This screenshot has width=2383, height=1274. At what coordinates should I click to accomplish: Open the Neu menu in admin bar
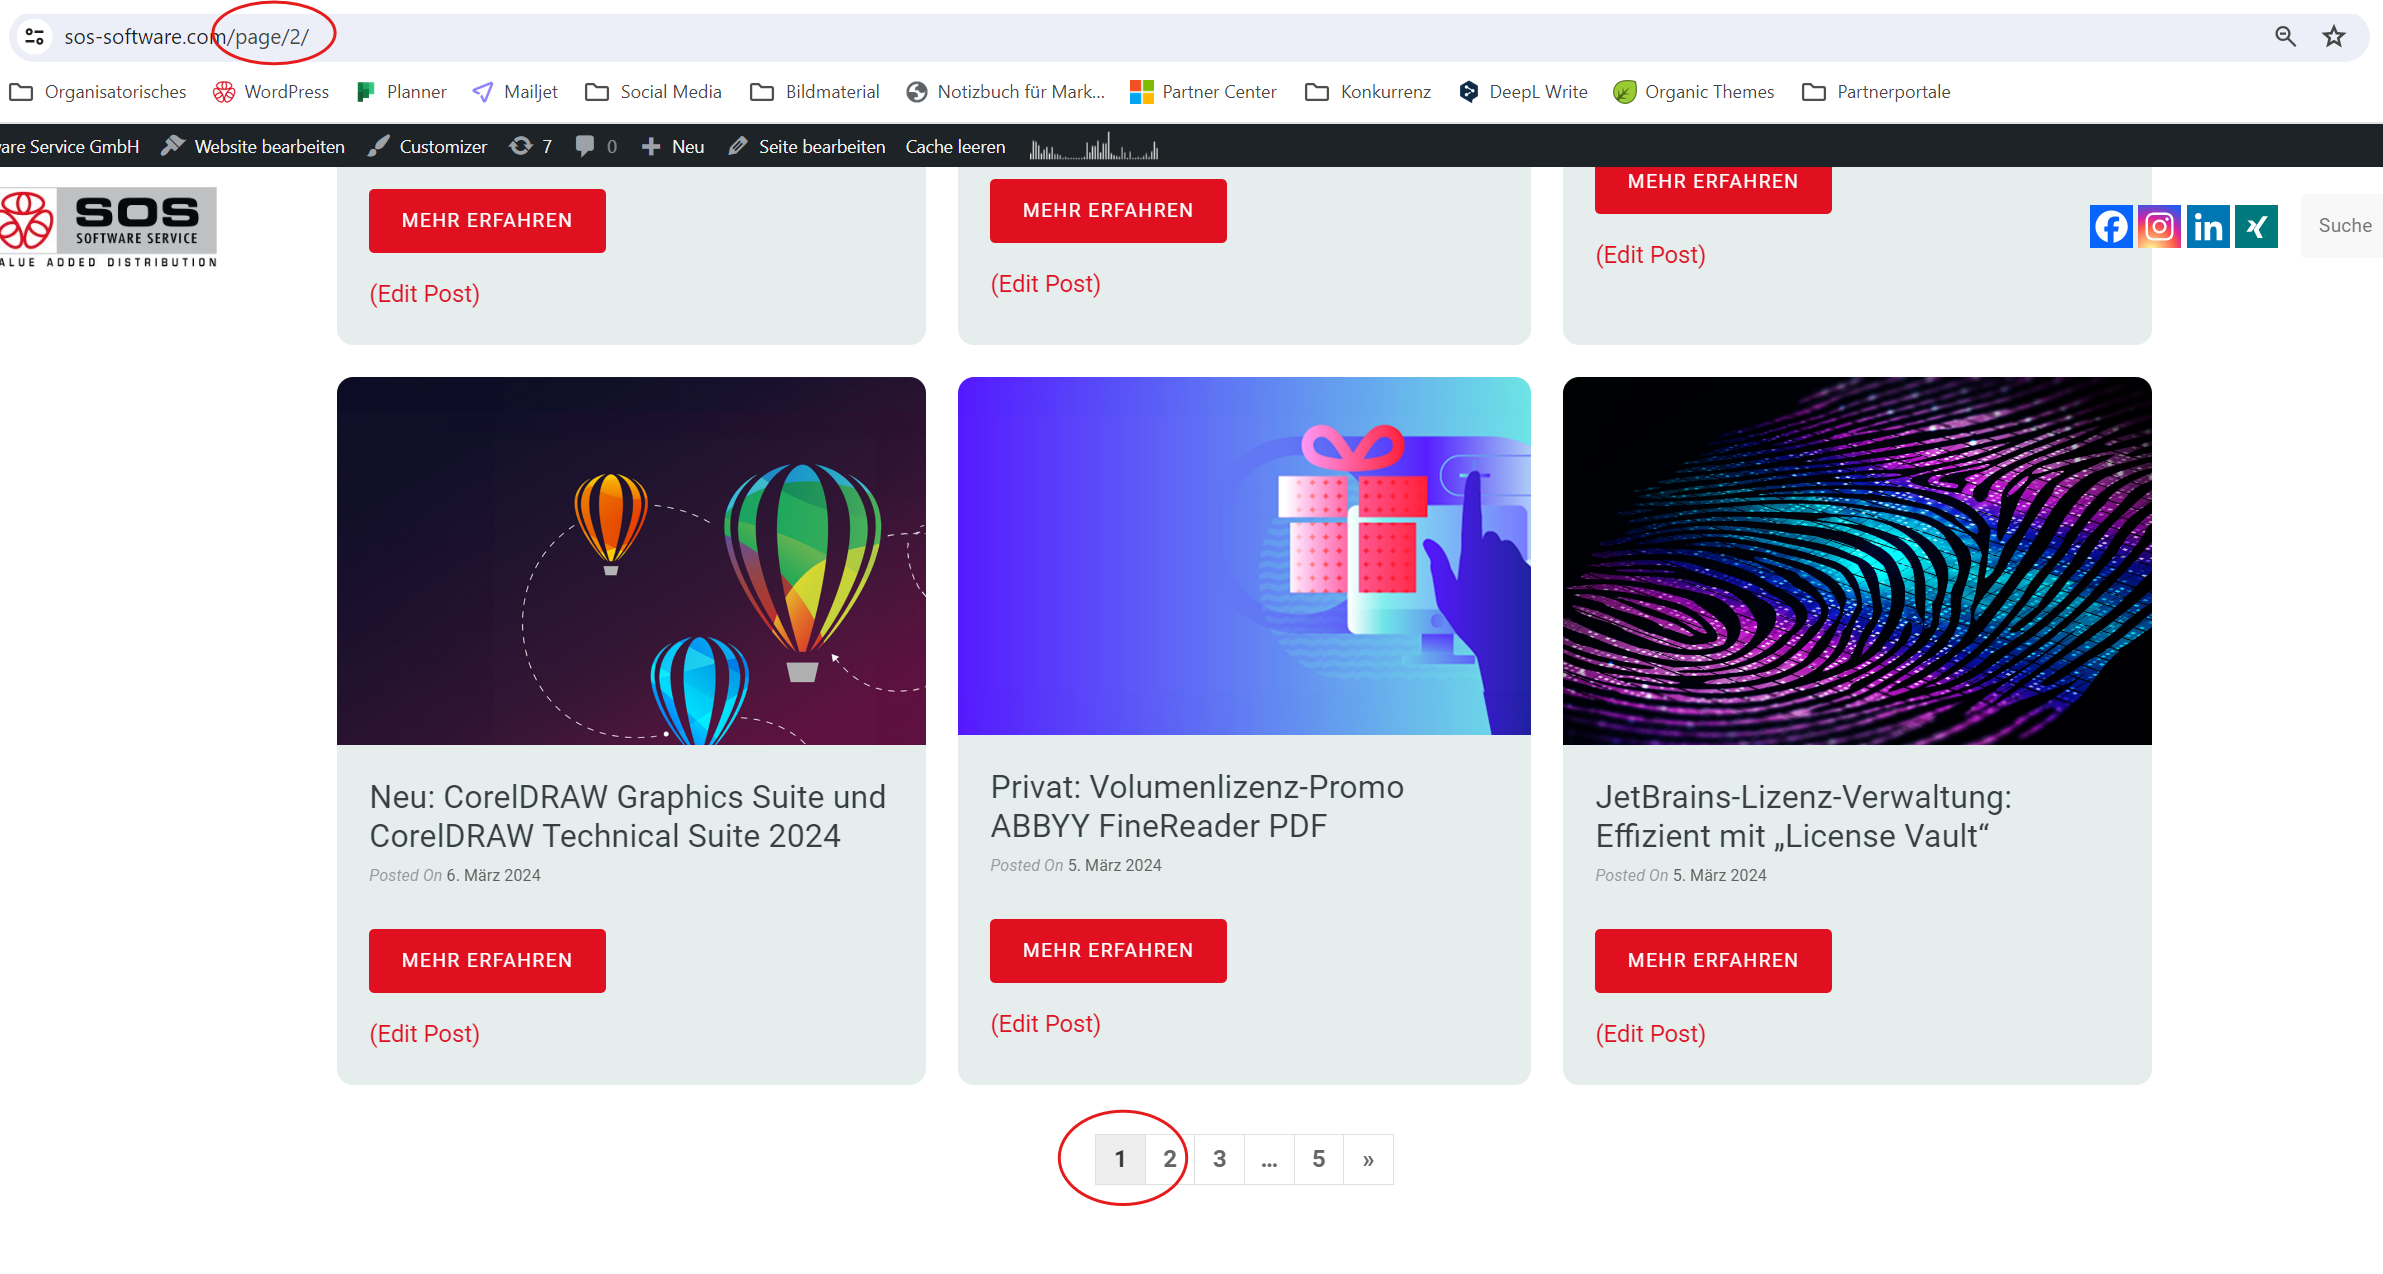coord(673,147)
